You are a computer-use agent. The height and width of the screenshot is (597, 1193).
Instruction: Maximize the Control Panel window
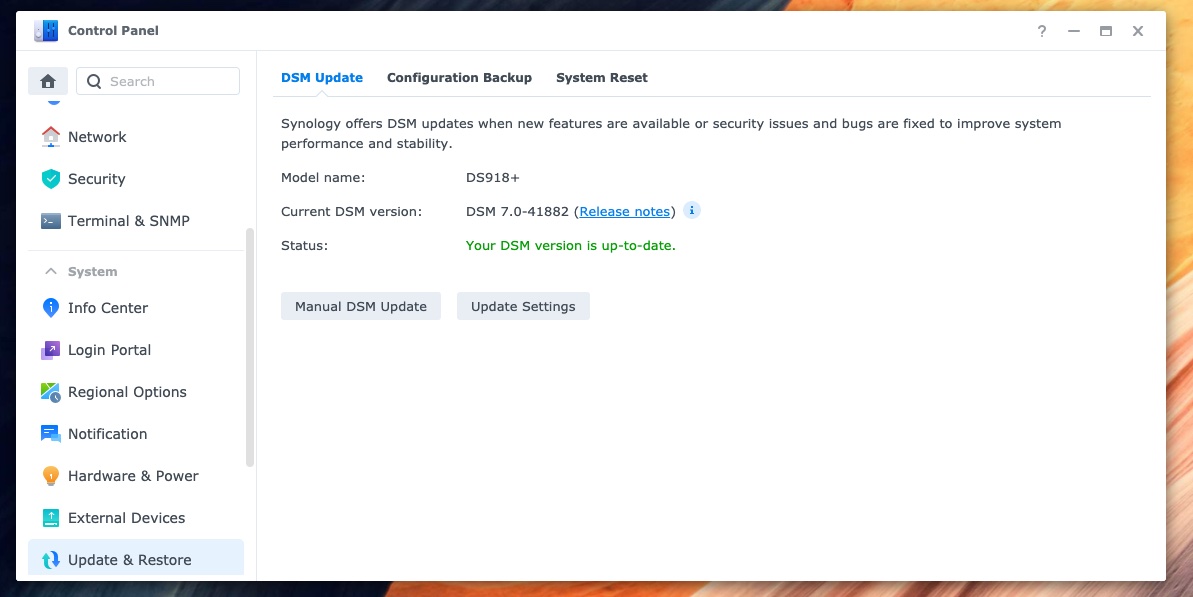tap(1106, 31)
